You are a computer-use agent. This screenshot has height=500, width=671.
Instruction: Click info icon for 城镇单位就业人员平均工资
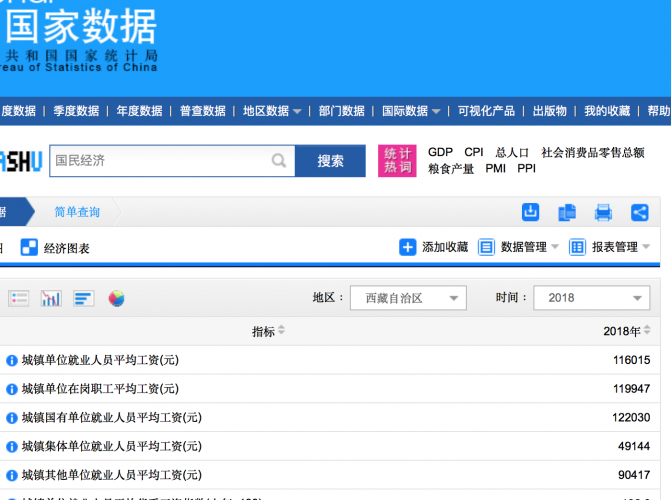(12, 360)
